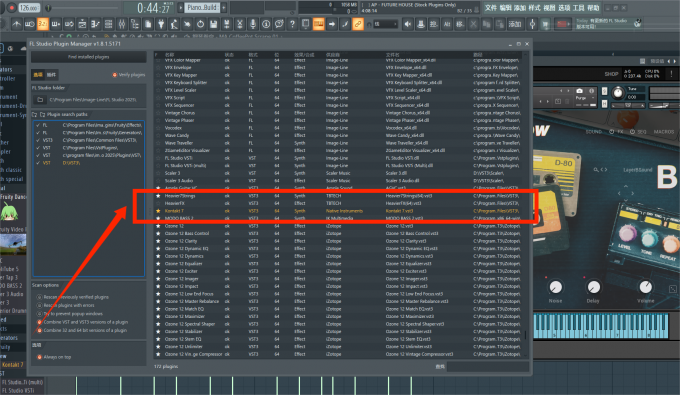Click the right arrow toolbar icon
This screenshot has width=680, height=395.
332,24
